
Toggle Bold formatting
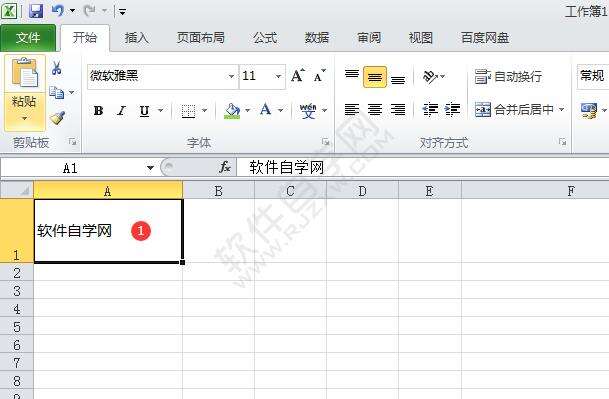(98, 111)
